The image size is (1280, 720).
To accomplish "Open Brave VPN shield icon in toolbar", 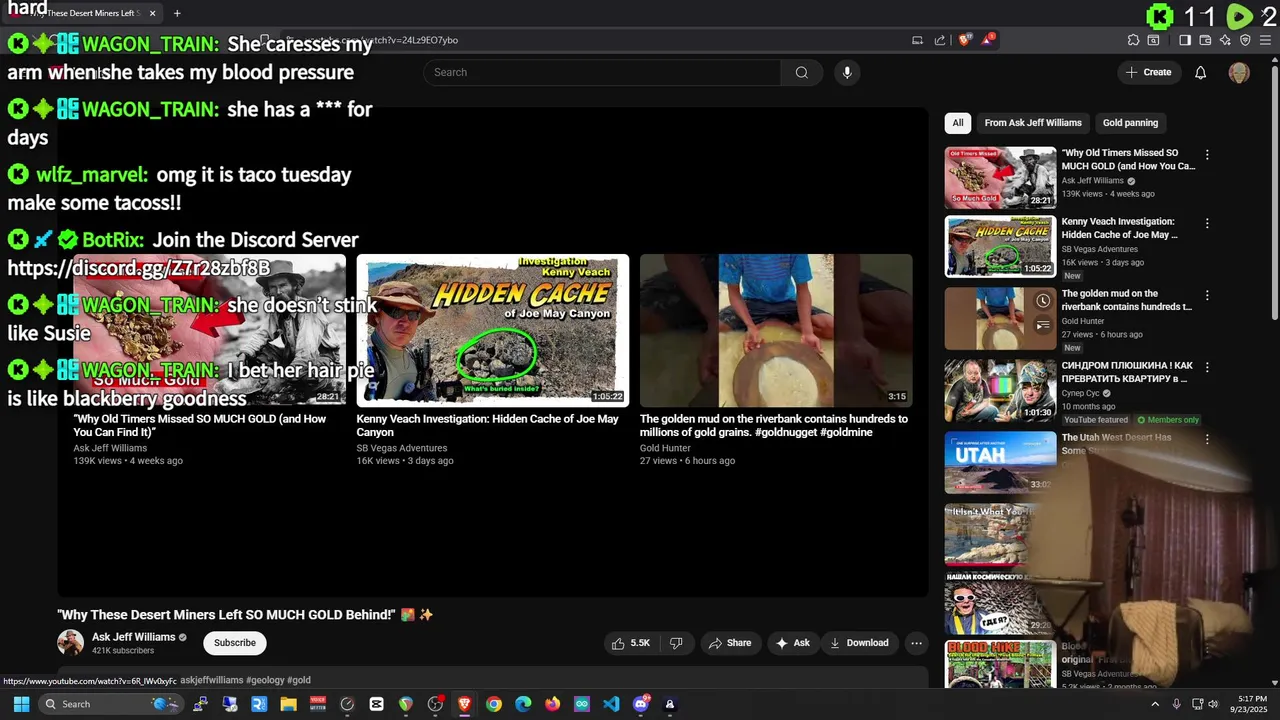I will tap(1245, 40).
